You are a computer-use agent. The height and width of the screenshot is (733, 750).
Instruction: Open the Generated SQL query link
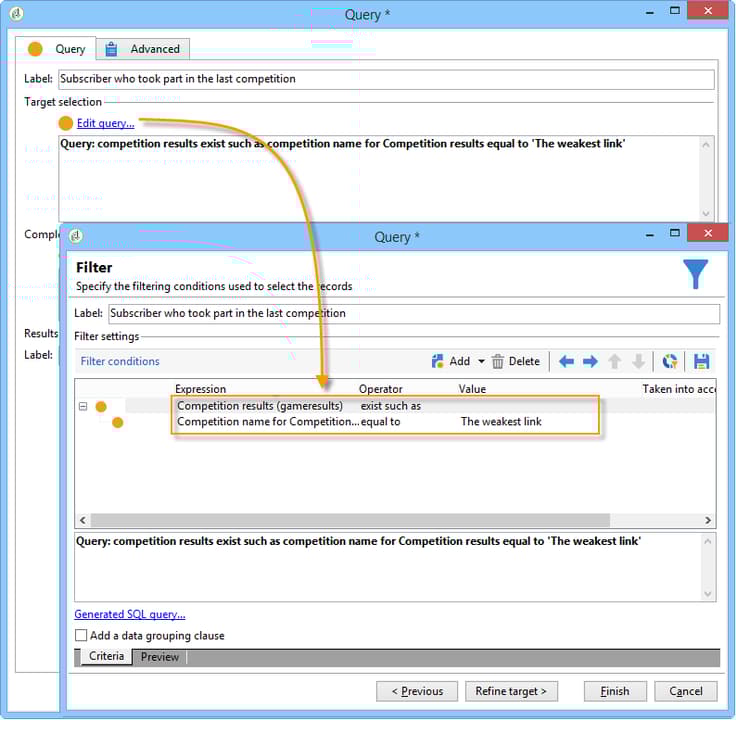(130, 614)
